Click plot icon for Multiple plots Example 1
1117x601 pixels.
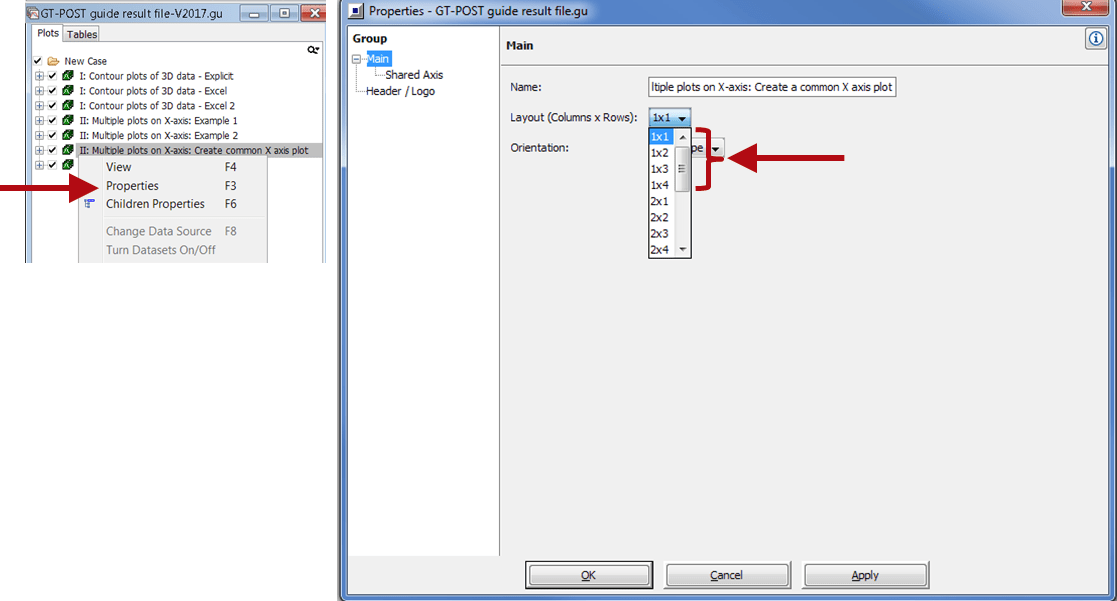point(68,120)
